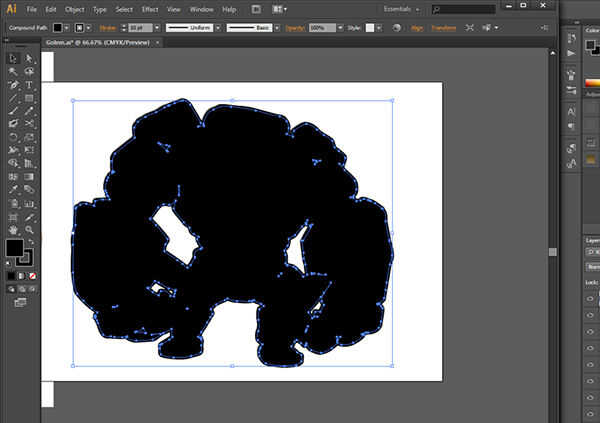Toggle visibility of the second layer
The image size is (600, 423).
click(590, 315)
